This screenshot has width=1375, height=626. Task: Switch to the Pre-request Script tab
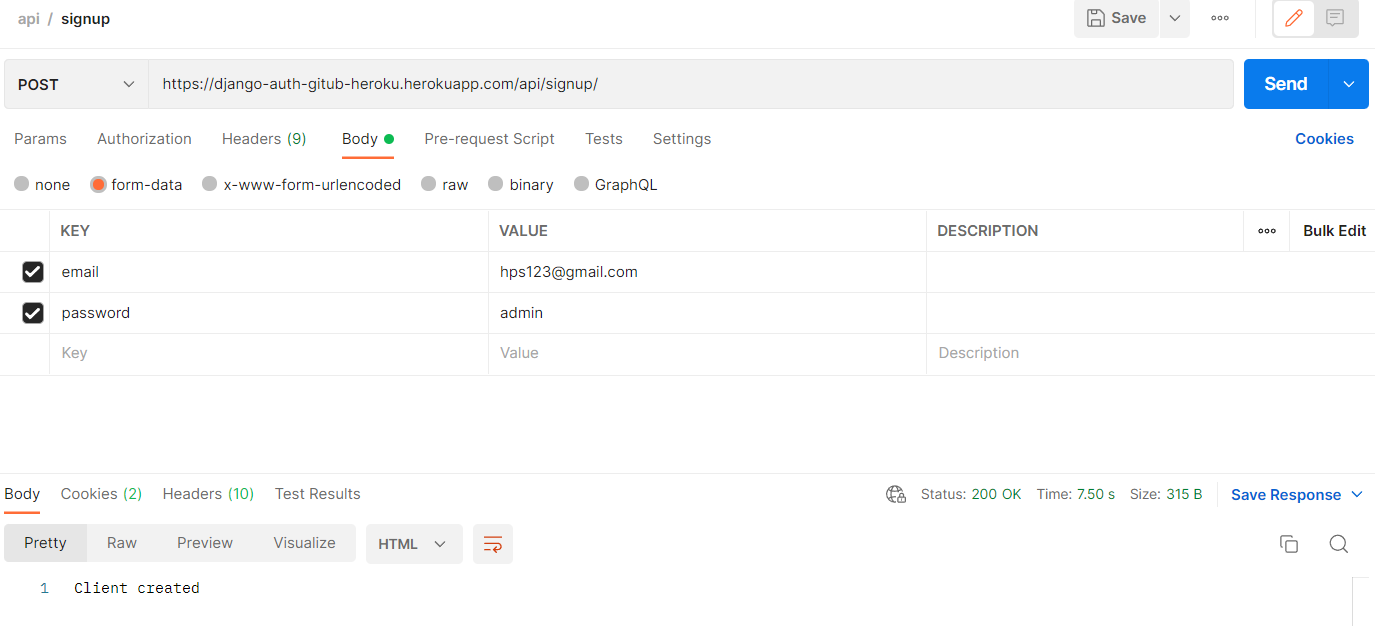pos(489,139)
